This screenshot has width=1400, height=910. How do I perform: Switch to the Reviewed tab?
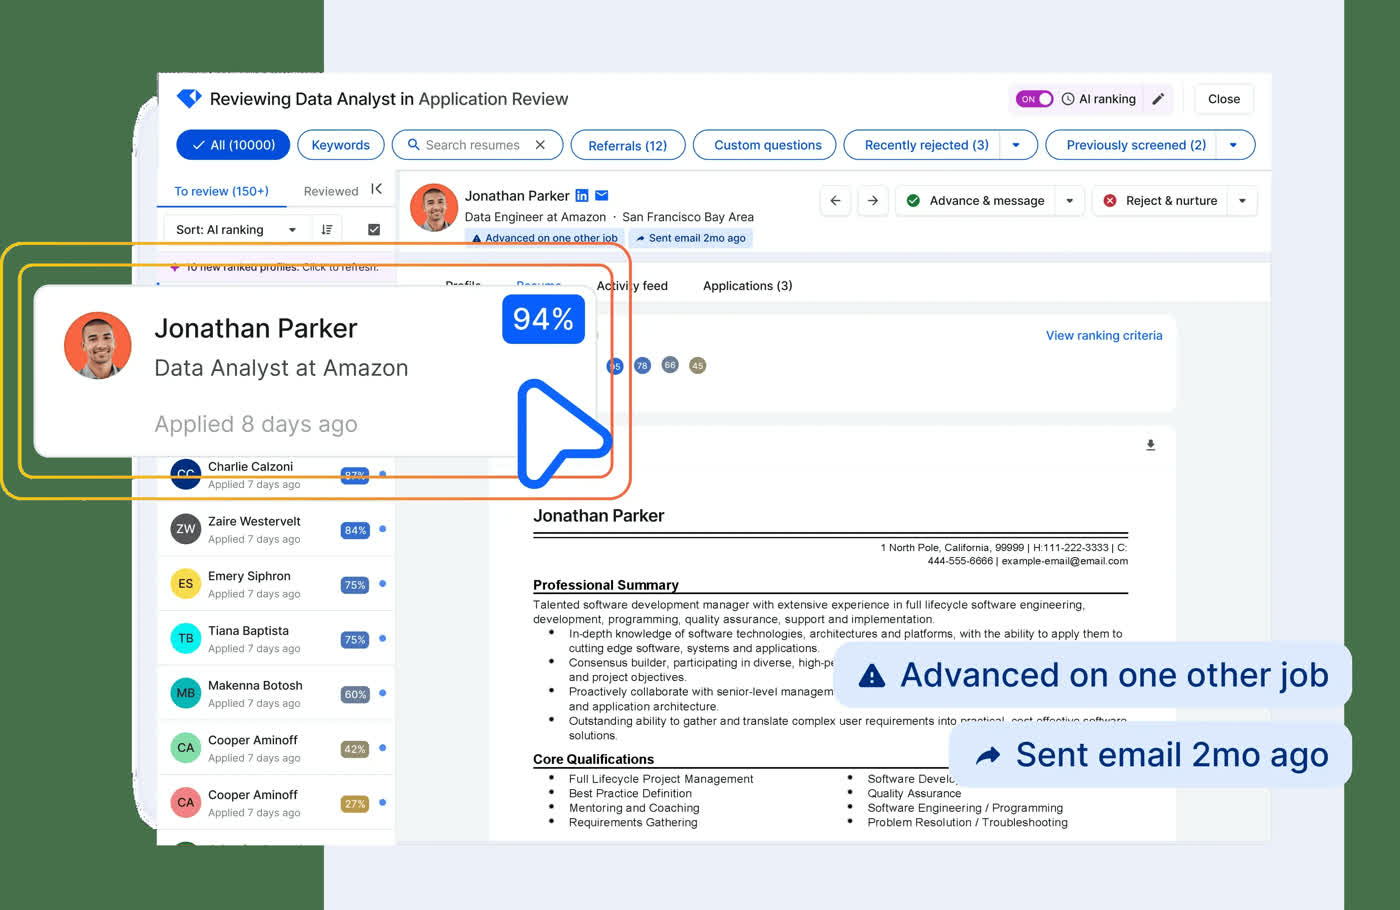click(331, 191)
